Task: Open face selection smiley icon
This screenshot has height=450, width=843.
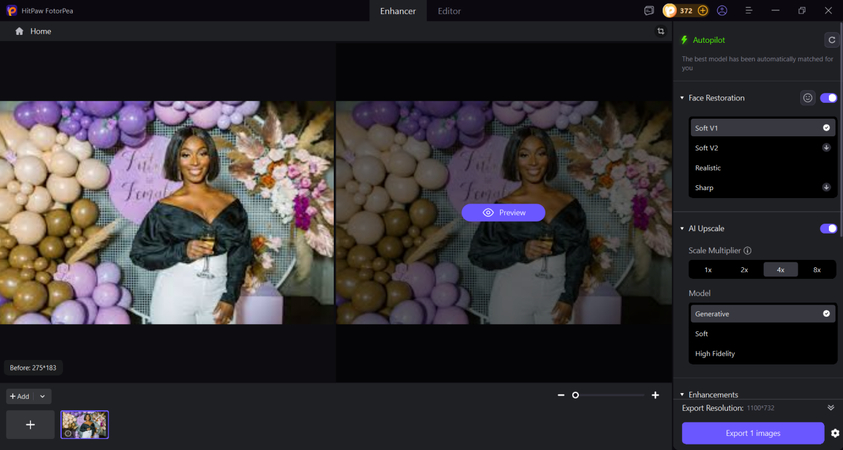Action: pos(808,98)
